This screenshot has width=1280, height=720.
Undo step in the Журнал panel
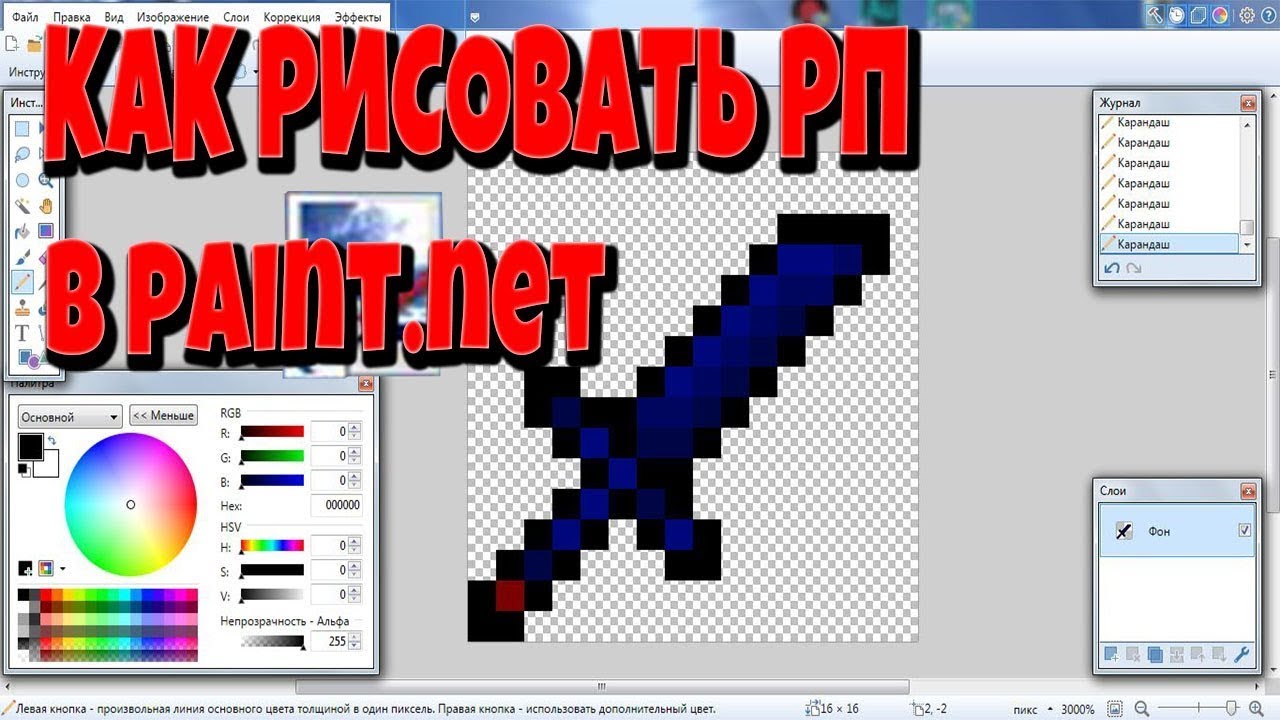click(1112, 268)
